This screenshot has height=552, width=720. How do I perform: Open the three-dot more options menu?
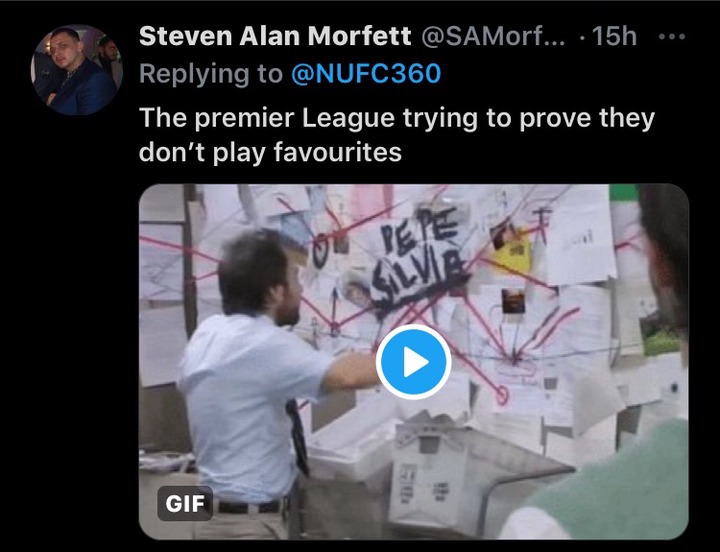click(672, 36)
